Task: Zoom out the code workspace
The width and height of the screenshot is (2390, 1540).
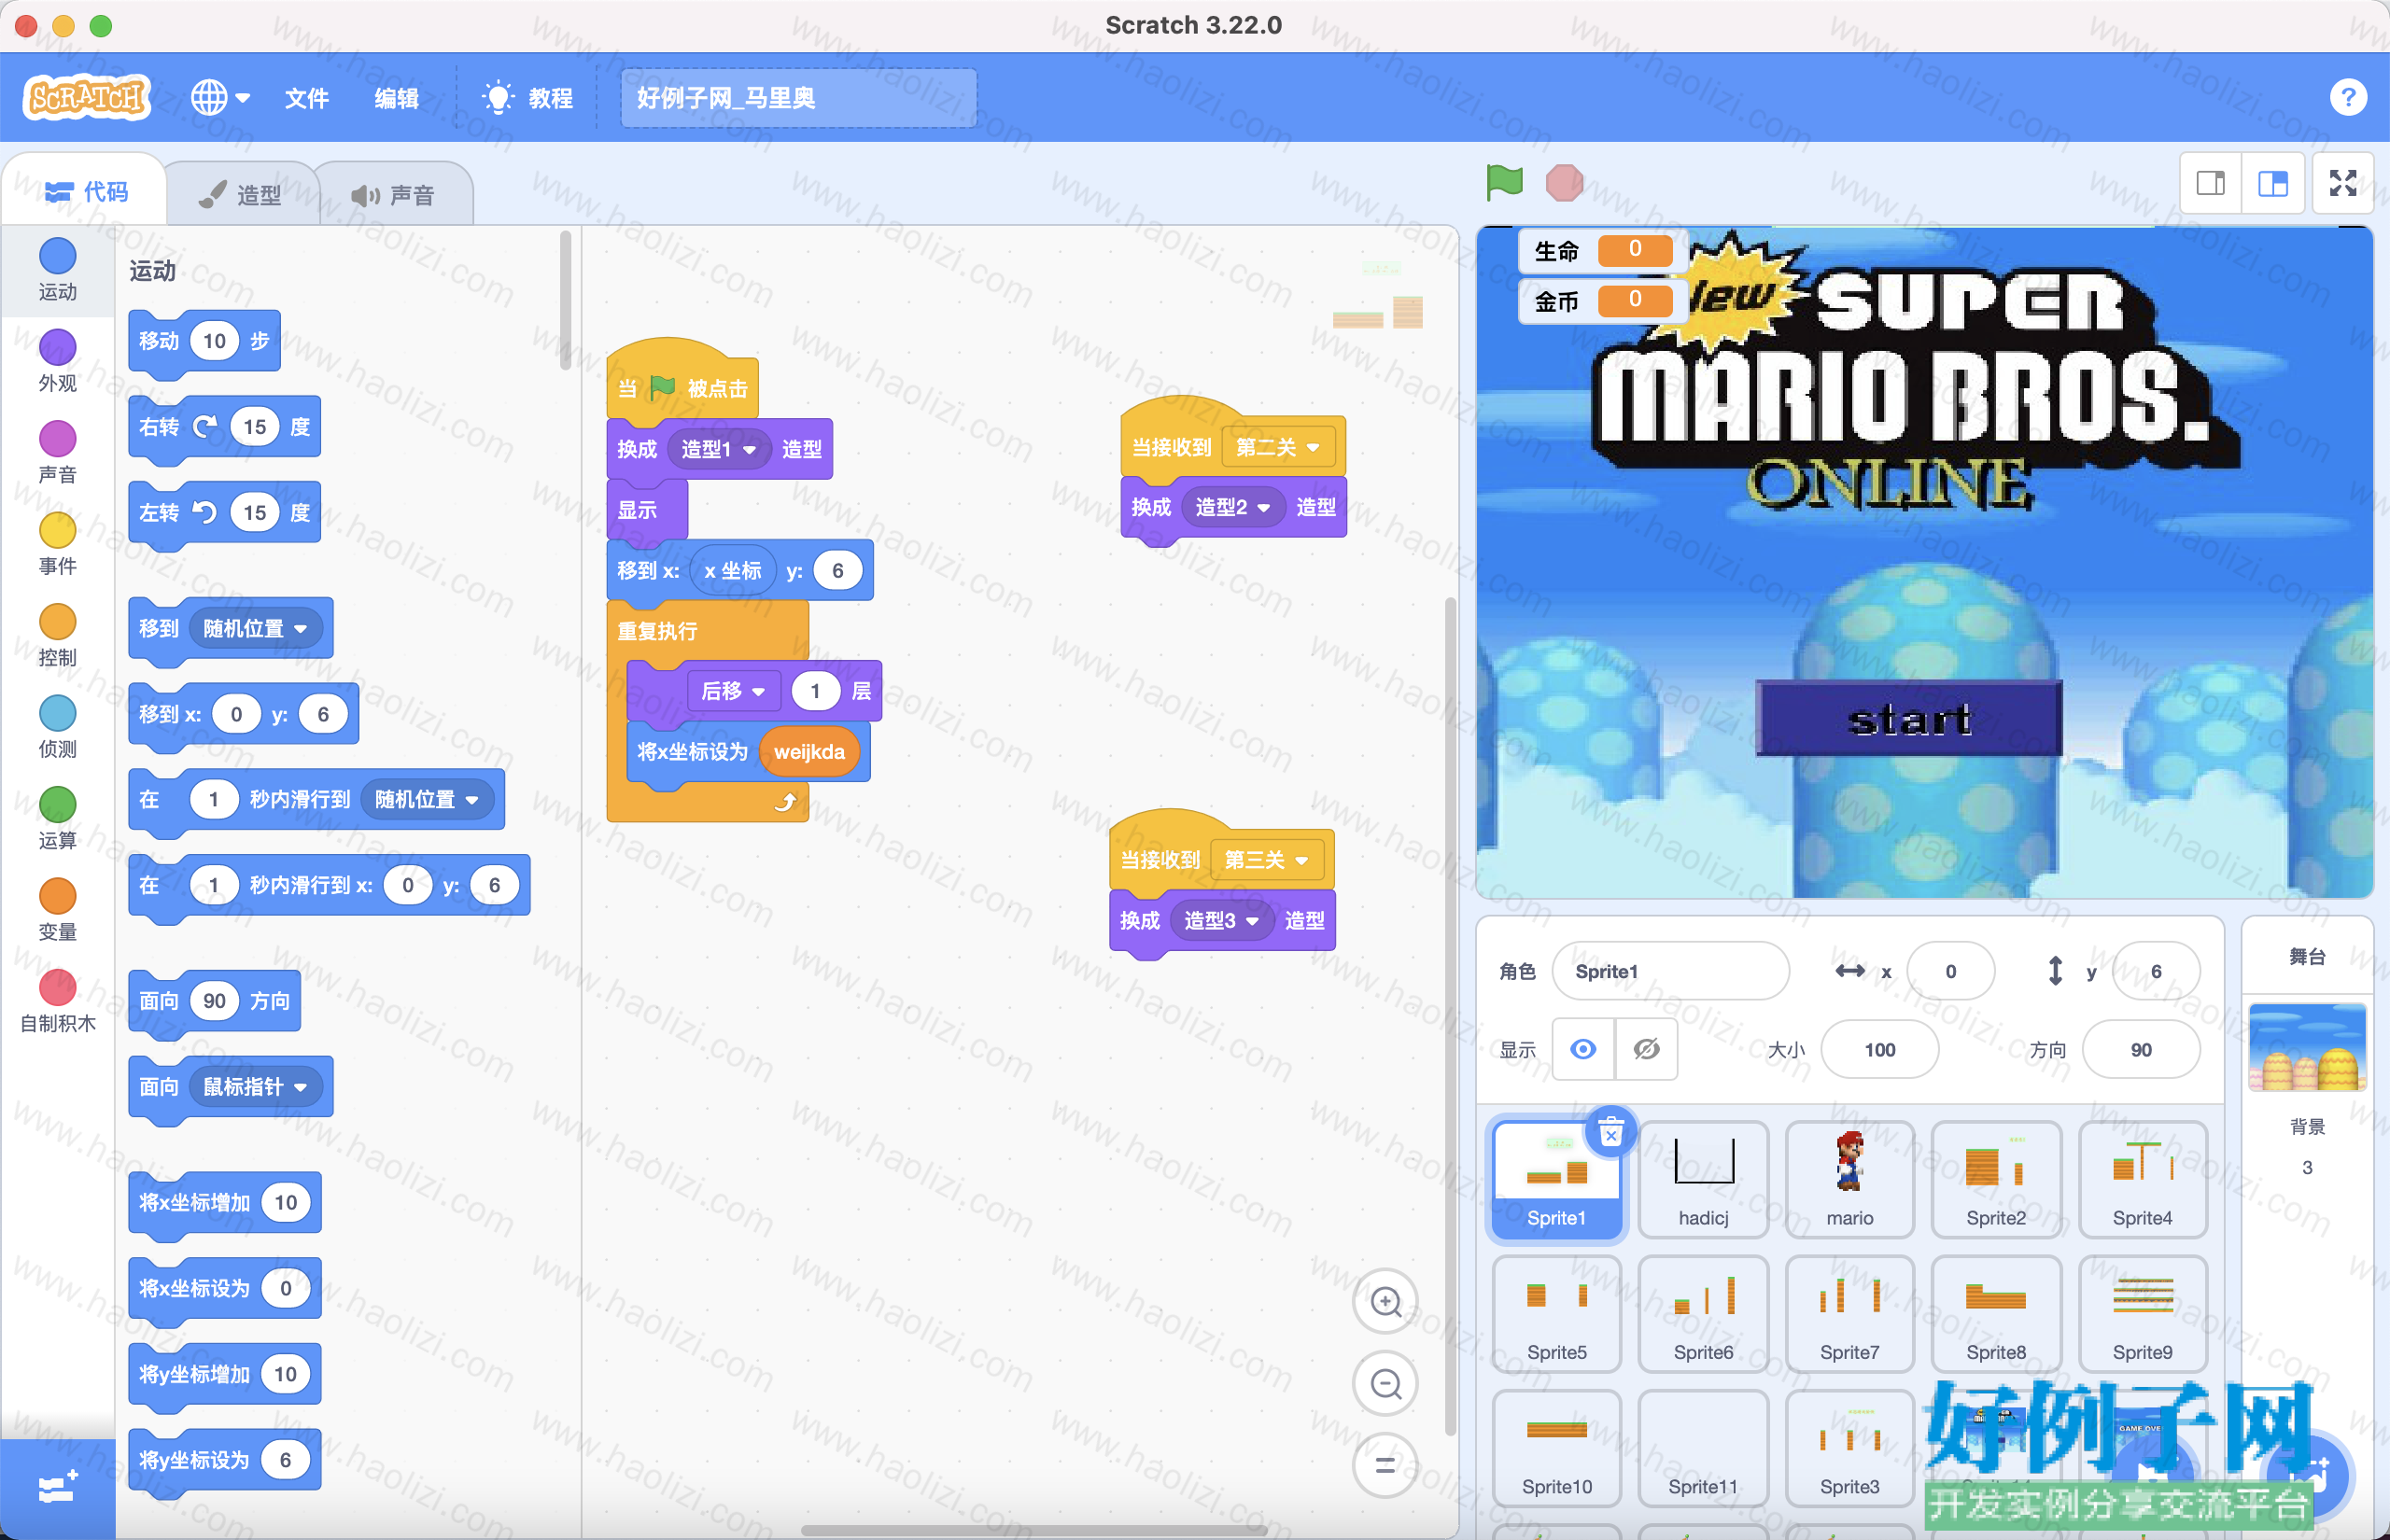Action: 1385,1383
